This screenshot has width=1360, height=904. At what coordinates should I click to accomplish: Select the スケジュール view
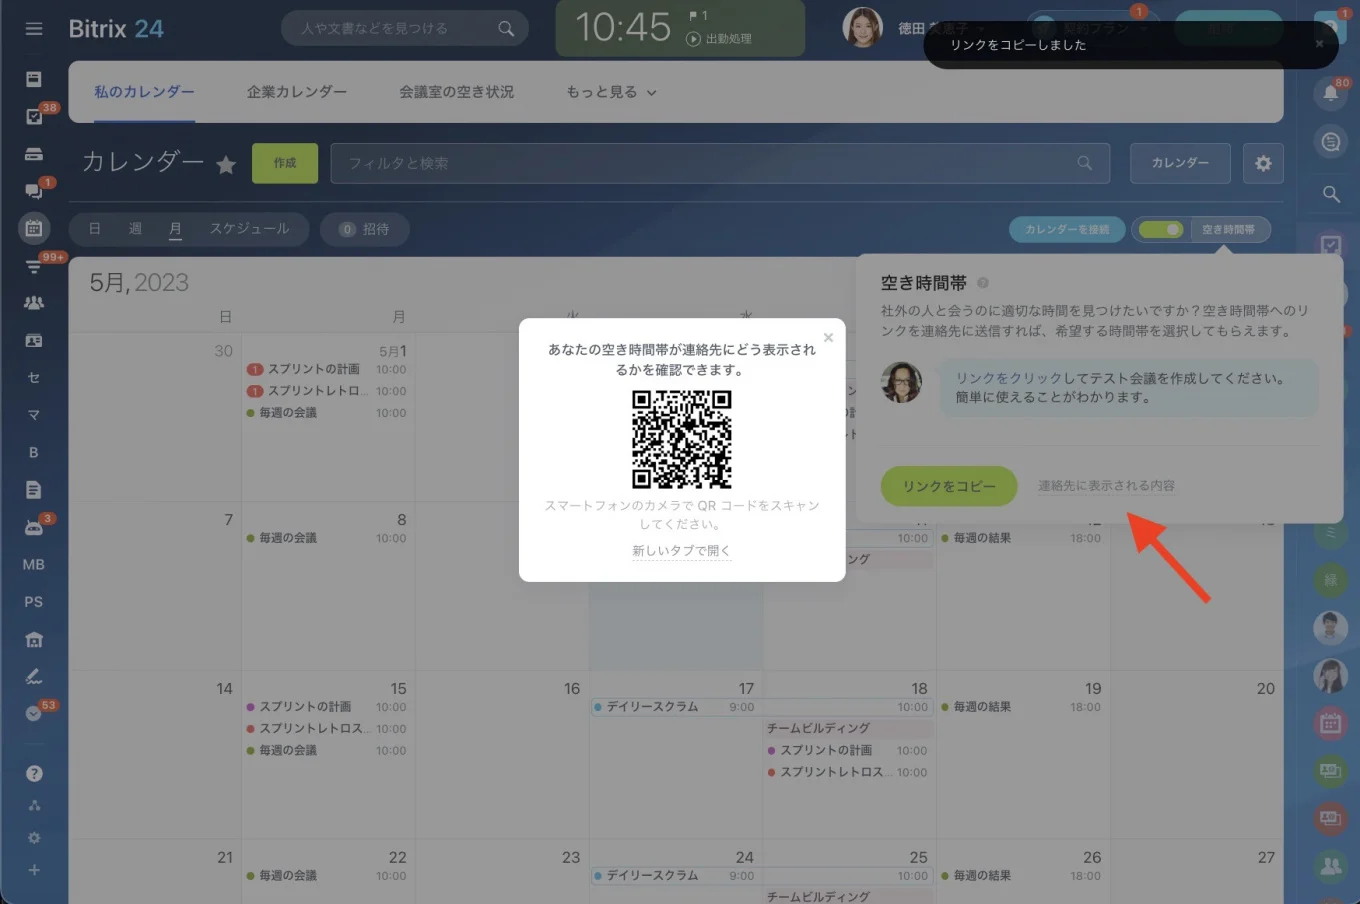pos(249,229)
